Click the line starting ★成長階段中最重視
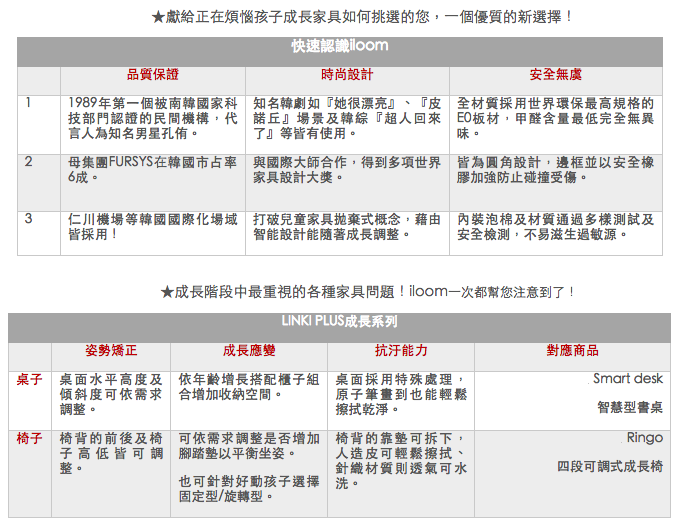The image size is (681, 527). tap(367, 292)
